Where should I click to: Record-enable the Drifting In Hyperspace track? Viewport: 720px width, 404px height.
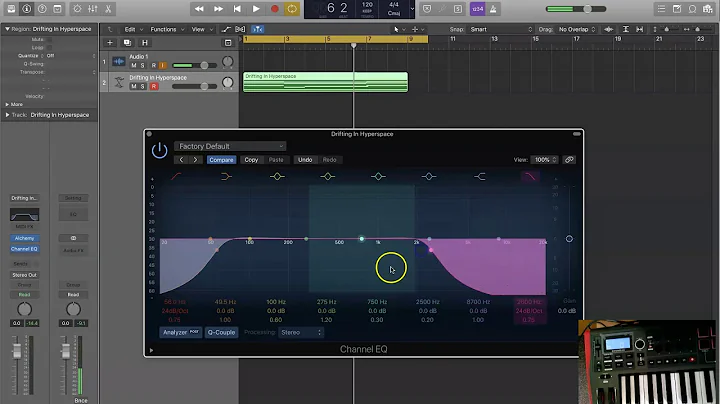pos(154,86)
